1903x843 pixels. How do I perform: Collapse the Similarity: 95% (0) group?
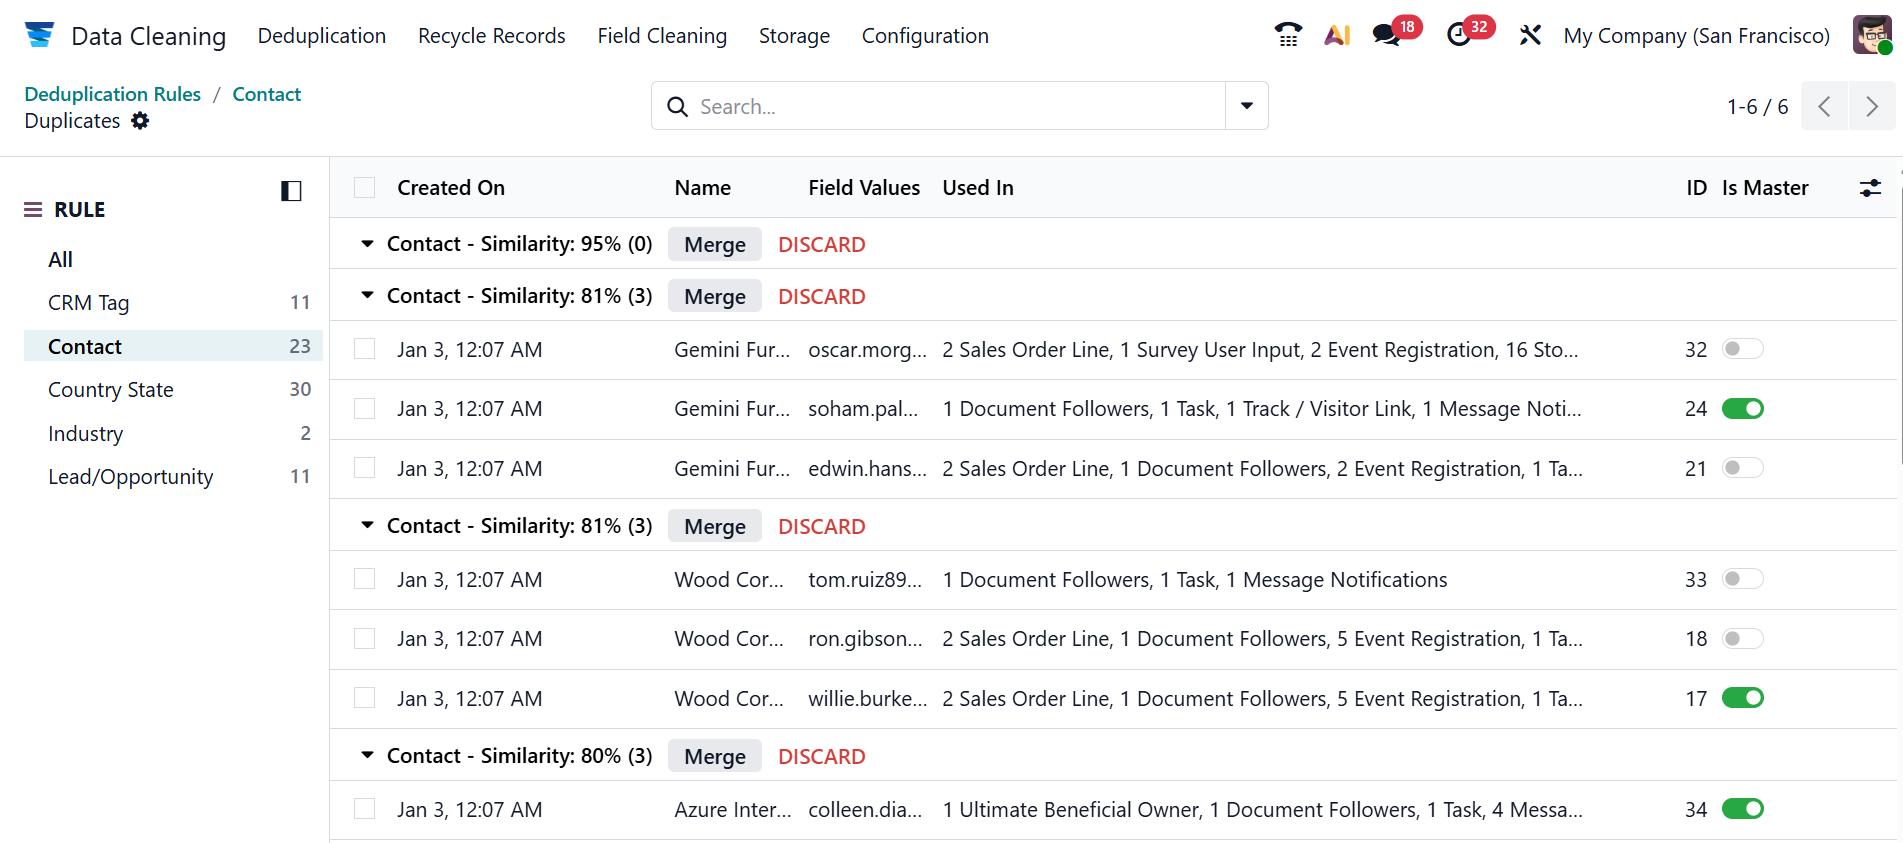pyautogui.click(x=367, y=244)
